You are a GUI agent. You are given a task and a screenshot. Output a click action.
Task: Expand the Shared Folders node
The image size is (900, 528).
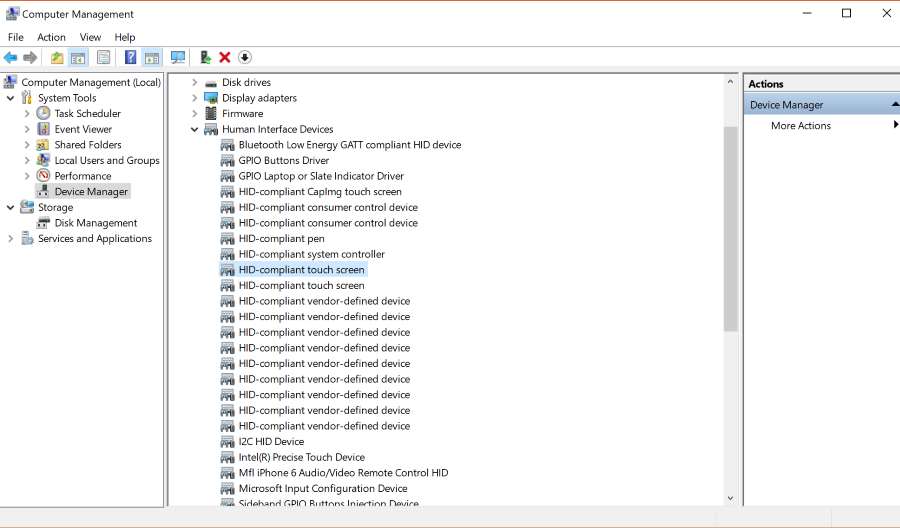[27, 145]
